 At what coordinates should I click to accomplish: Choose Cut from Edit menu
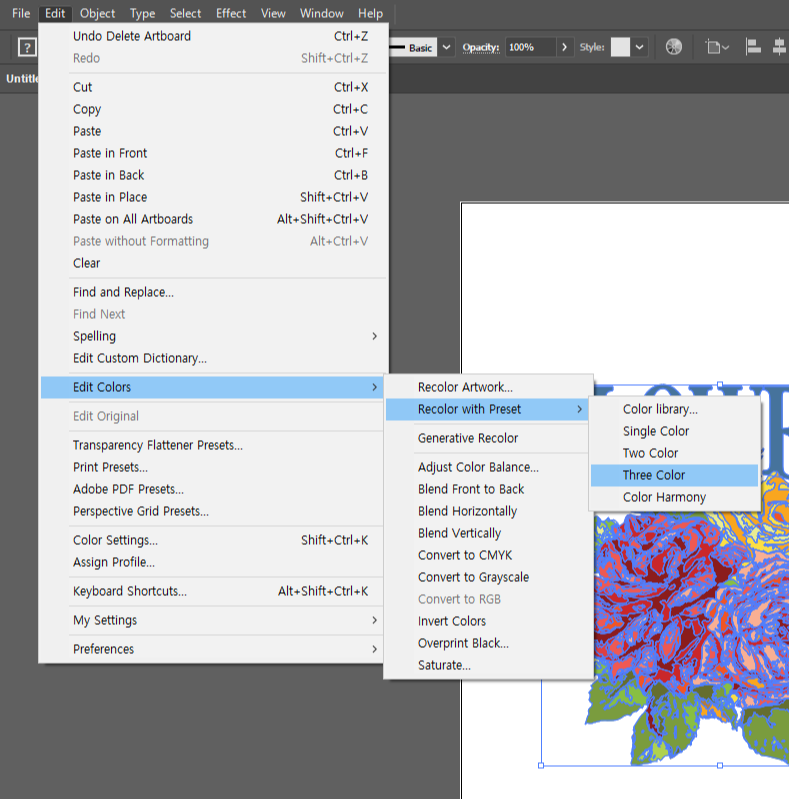click(x=212, y=87)
